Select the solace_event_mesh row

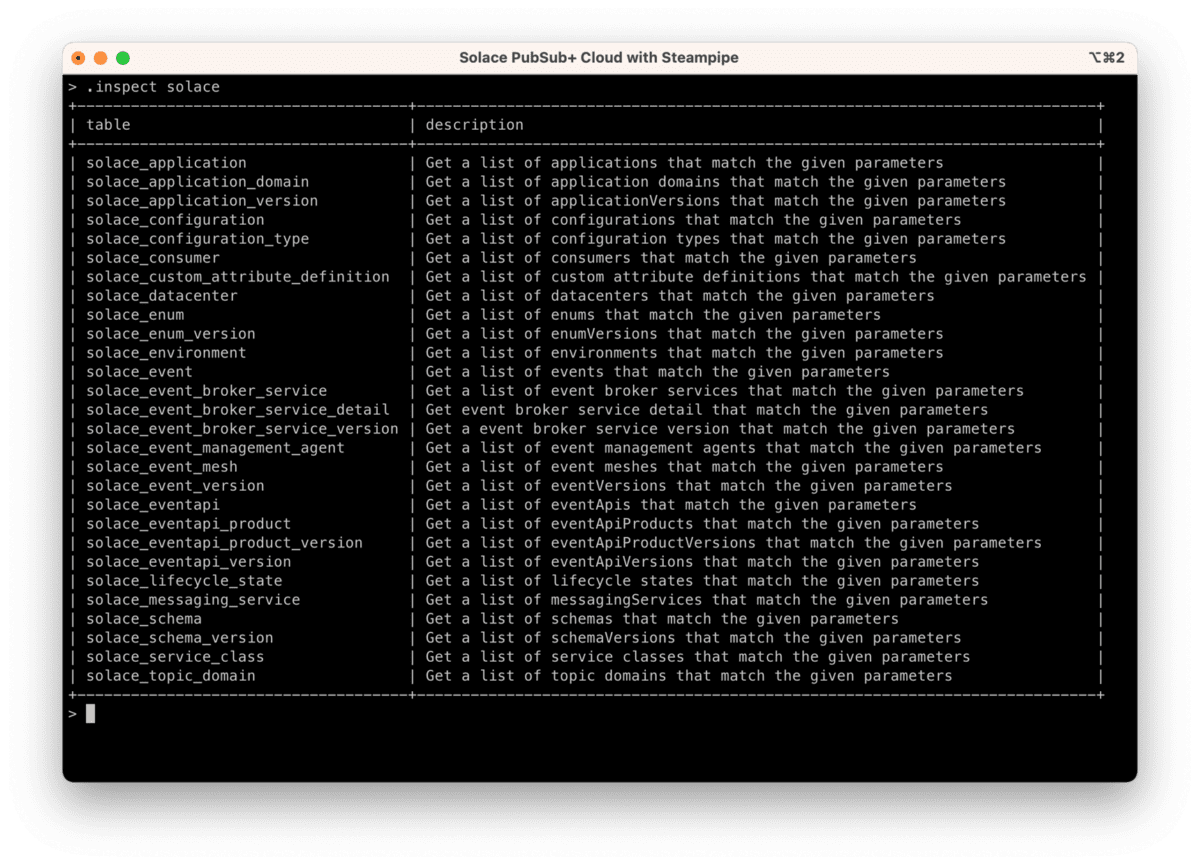(x=162, y=466)
